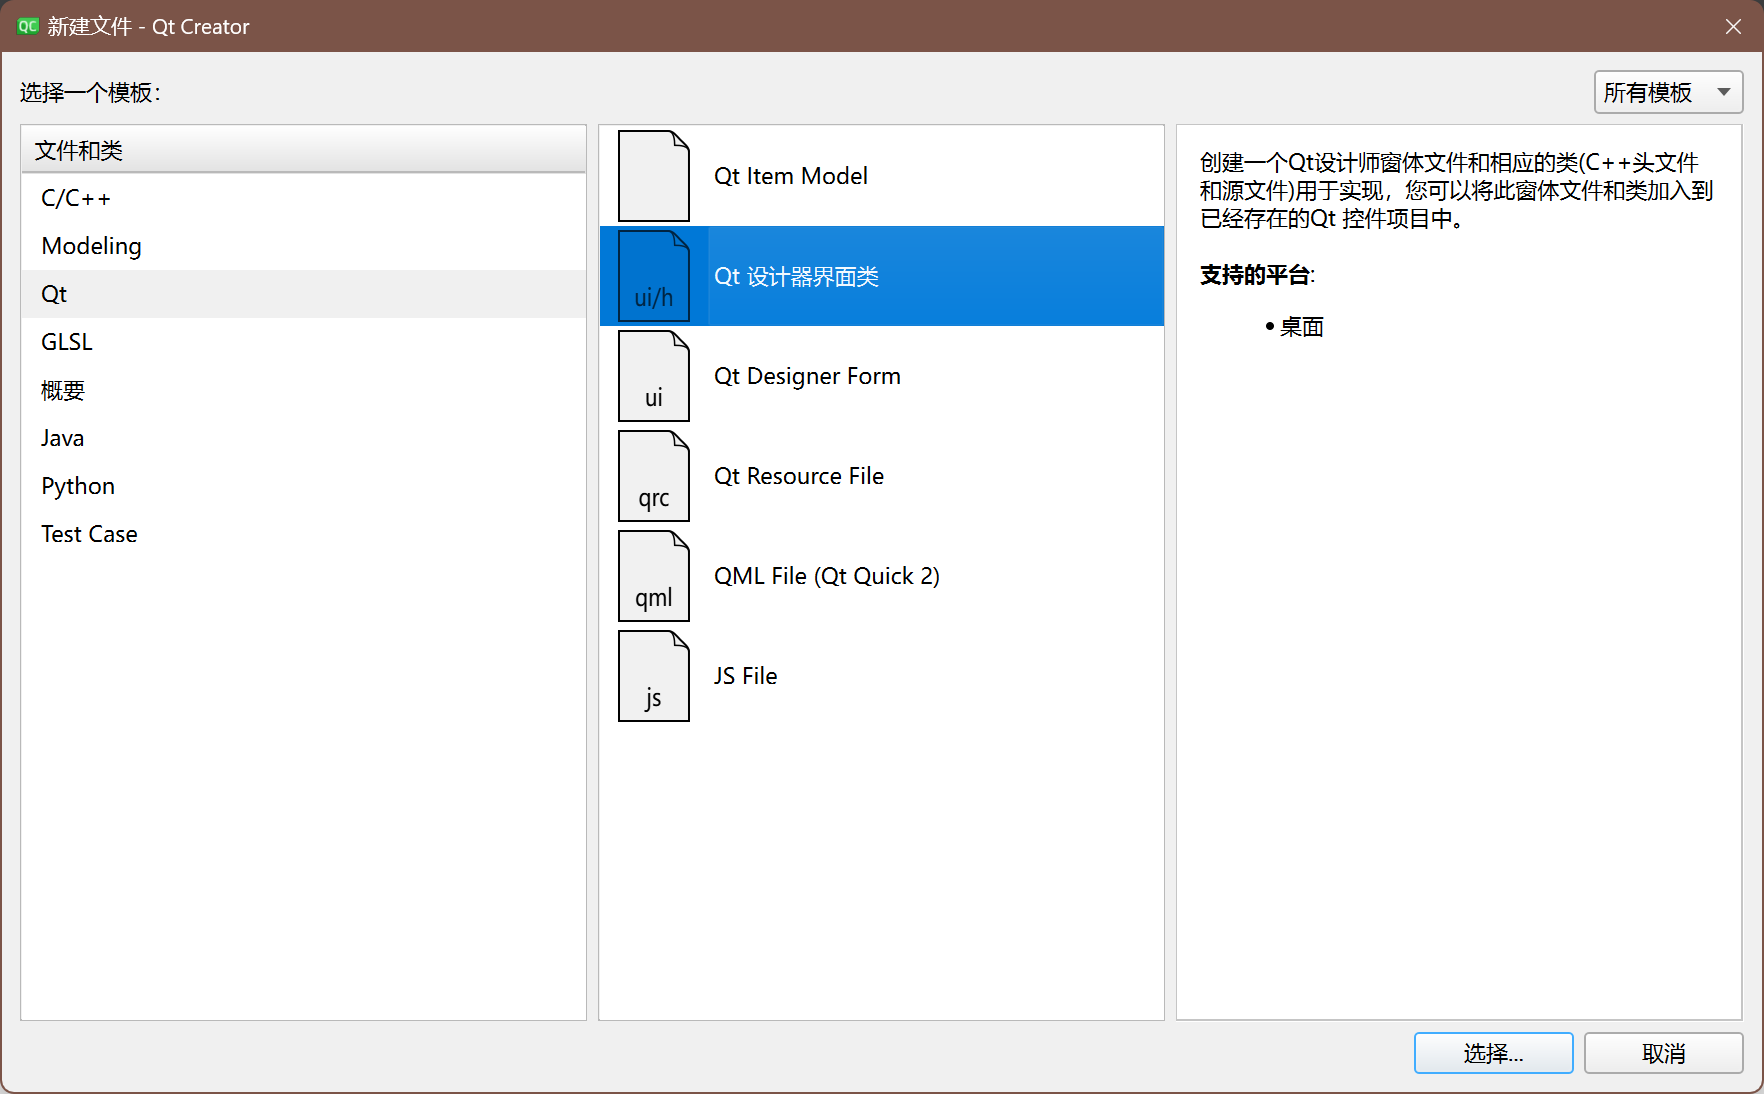Choose the Qt Resource File template label
This screenshot has height=1094, width=1764.
click(x=799, y=476)
